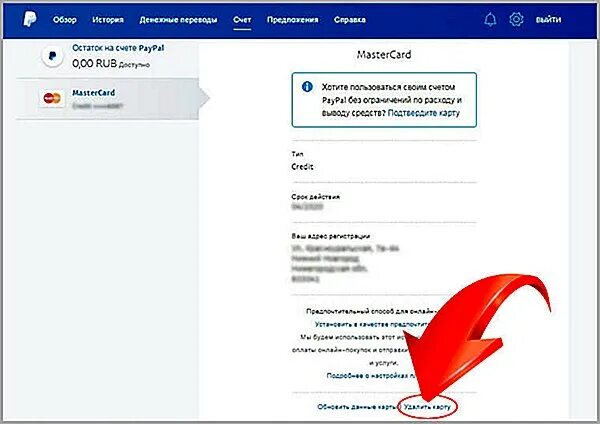Click Подробнее о настройках link
The height and width of the screenshot is (424, 600).
pyautogui.click(x=372, y=375)
